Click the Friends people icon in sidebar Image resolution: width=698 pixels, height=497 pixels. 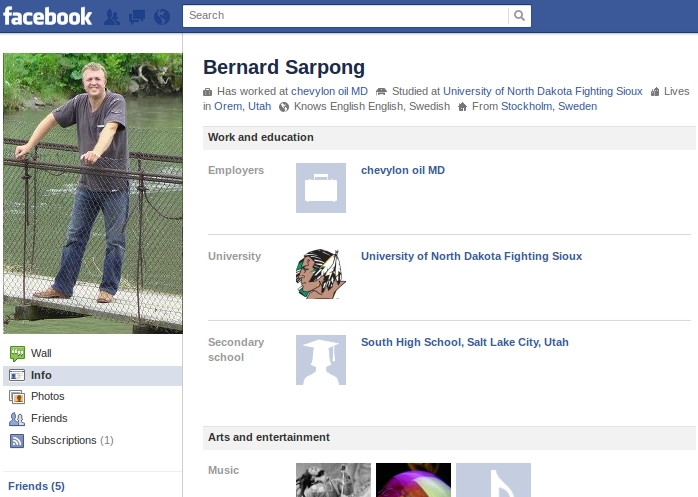pos(17,419)
